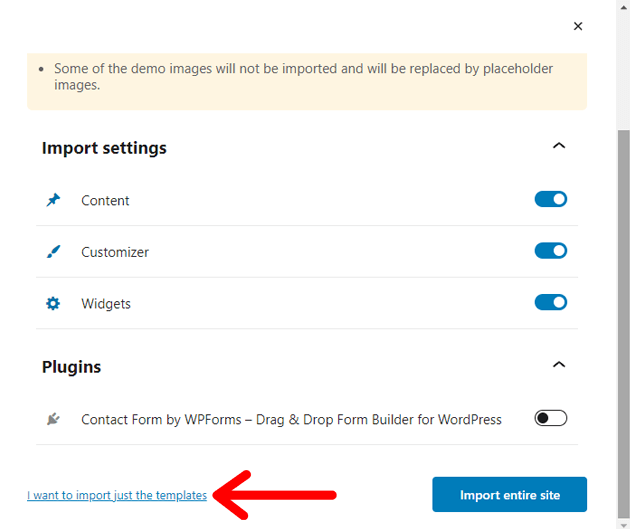Click the Import settings heading

click(104, 148)
